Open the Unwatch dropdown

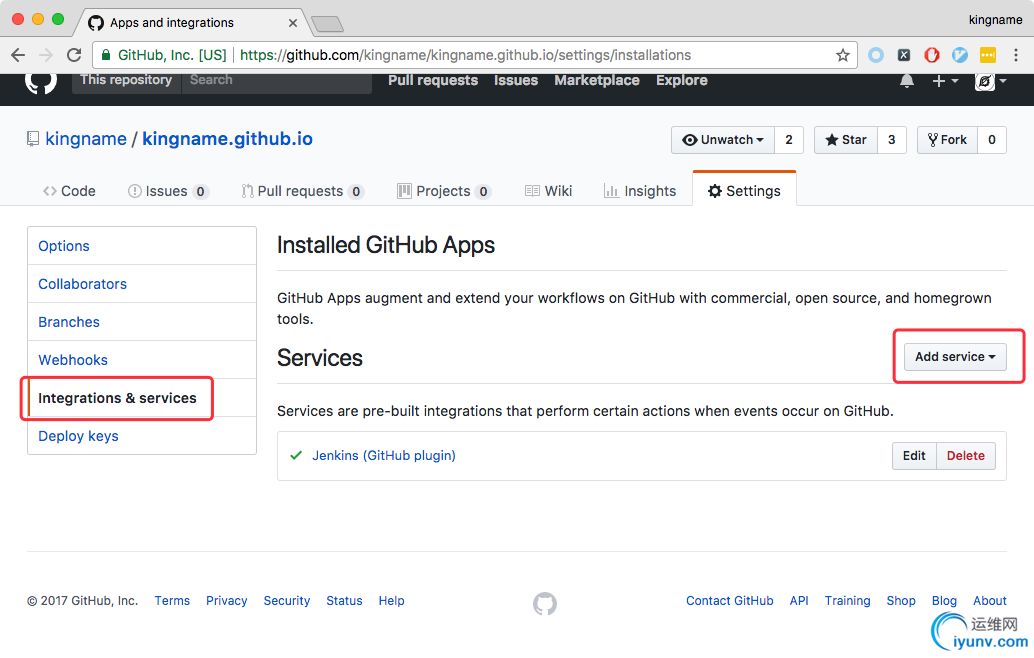coord(723,140)
